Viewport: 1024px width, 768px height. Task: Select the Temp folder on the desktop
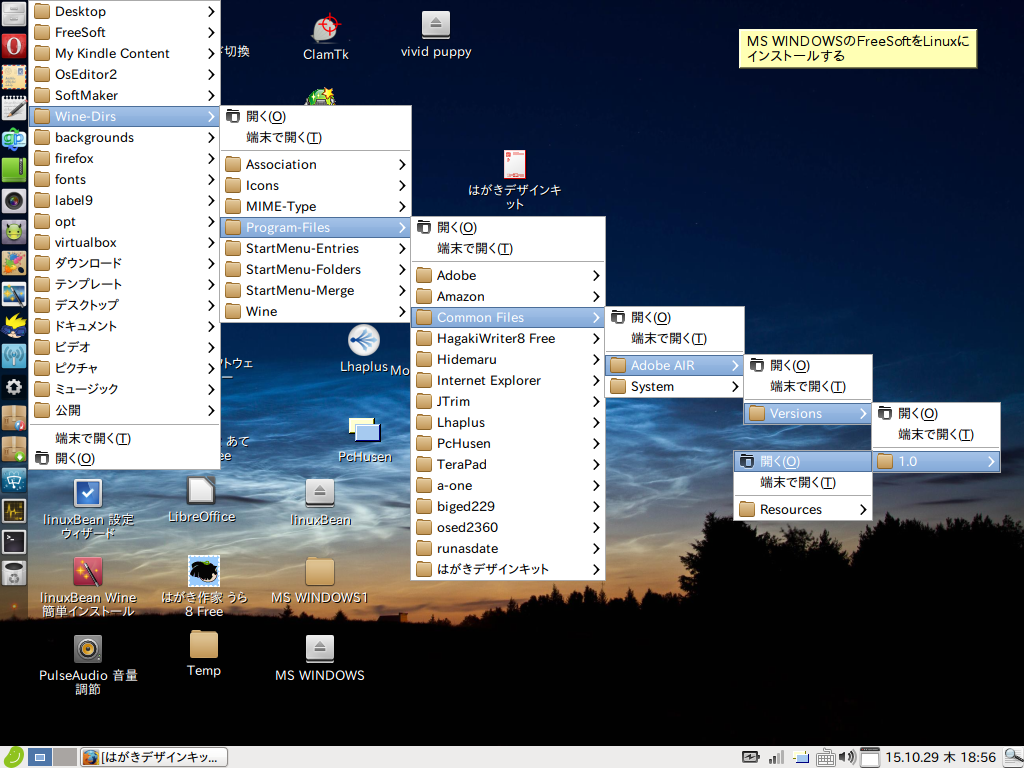[x=204, y=654]
